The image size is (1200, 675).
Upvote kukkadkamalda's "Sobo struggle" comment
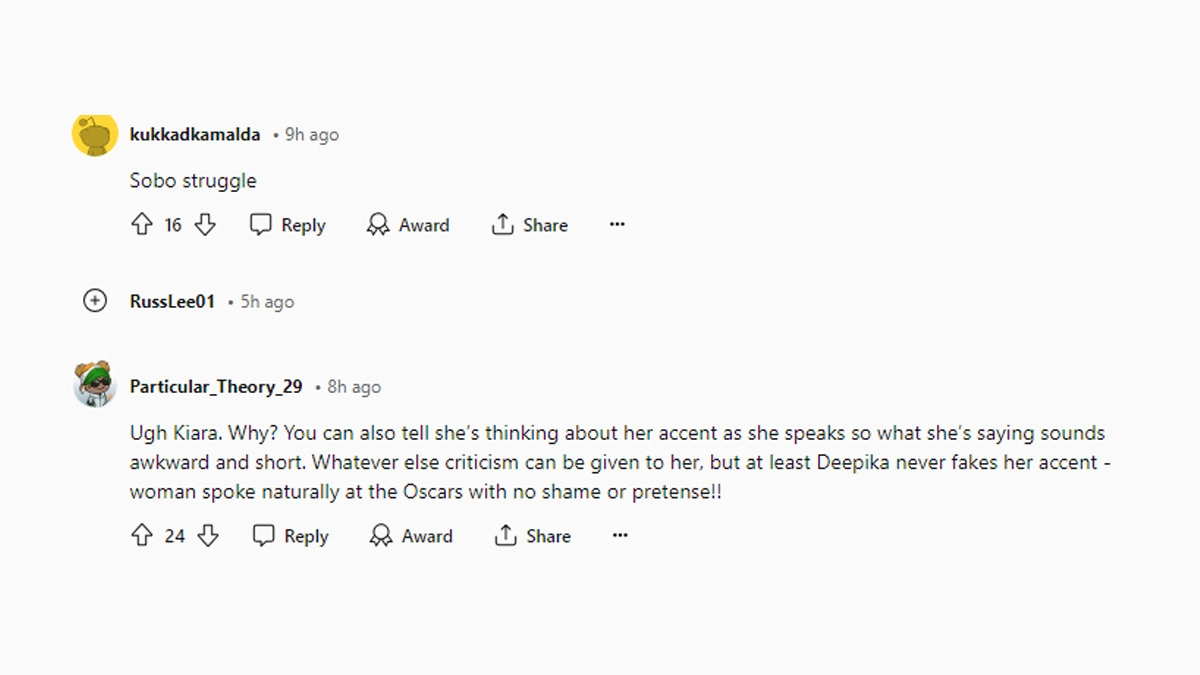(141, 225)
